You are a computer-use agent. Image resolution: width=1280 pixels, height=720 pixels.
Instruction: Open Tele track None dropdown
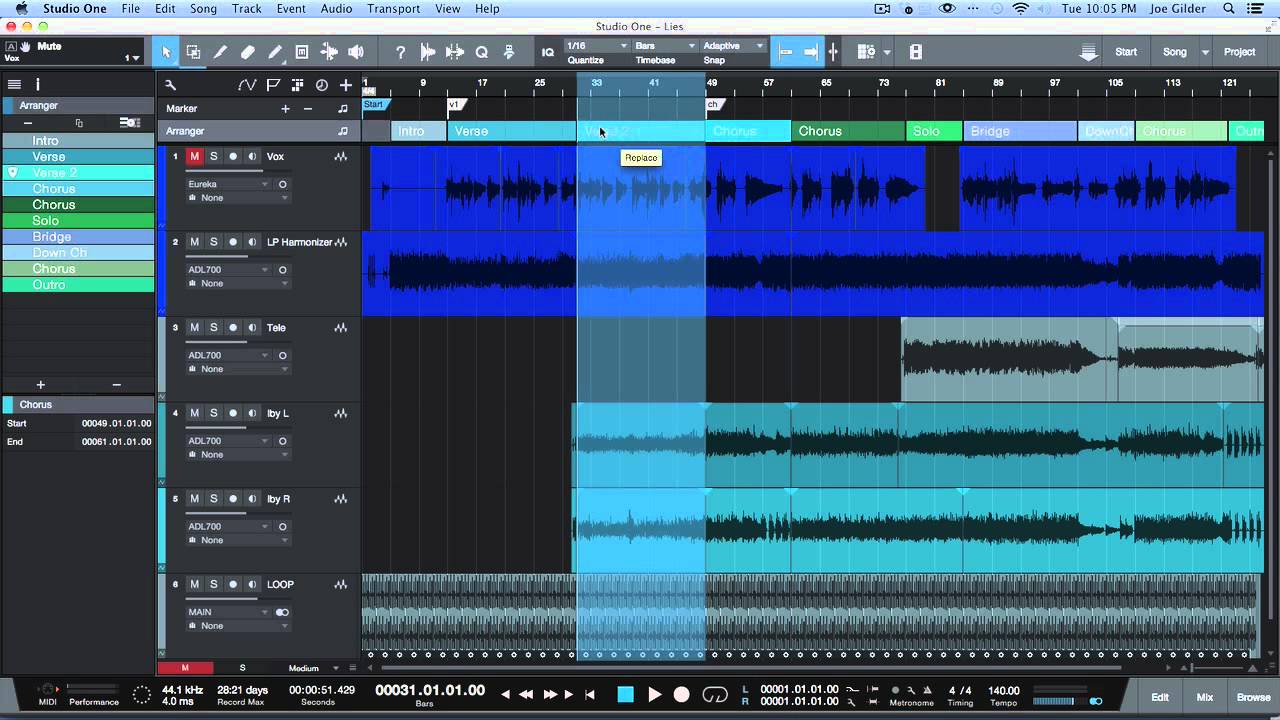click(238, 369)
